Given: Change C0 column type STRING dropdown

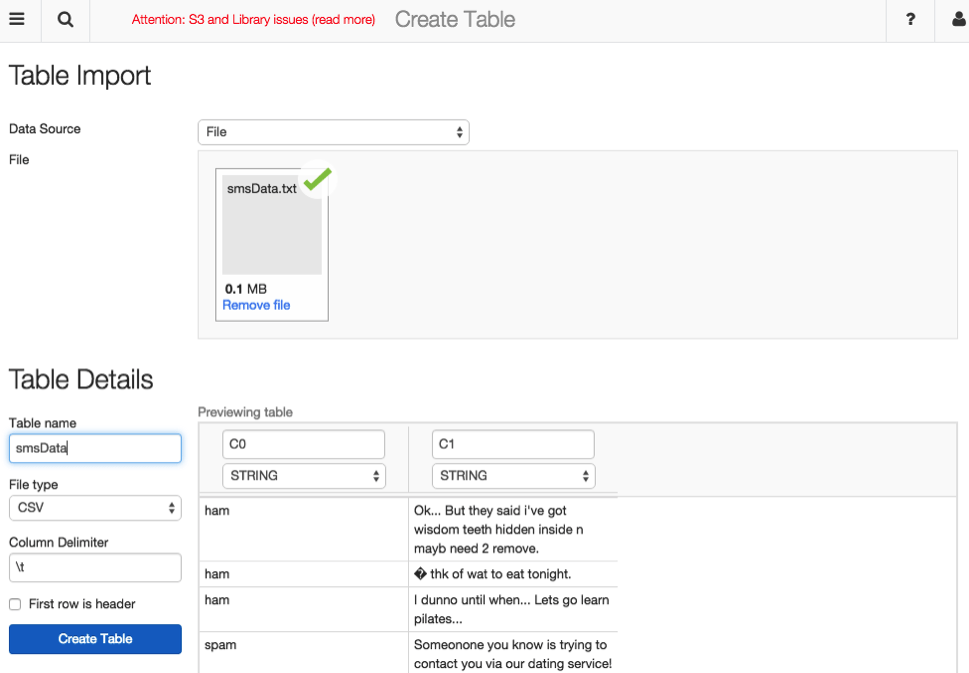Looking at the screenshot, I should click(x=304, y=475).
